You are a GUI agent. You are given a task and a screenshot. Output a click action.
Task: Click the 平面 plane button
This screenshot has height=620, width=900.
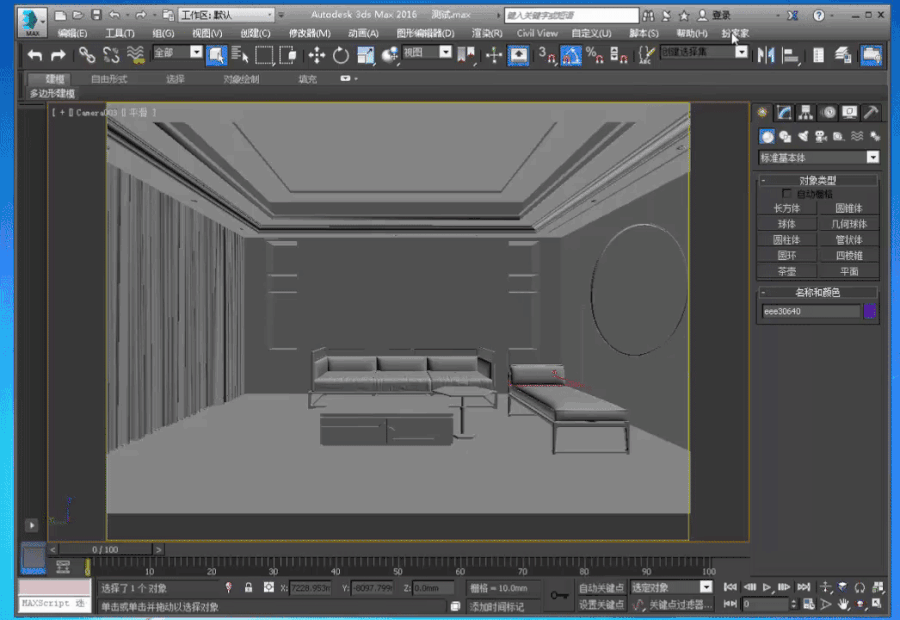pyautogui.click(x=849, y=271)
